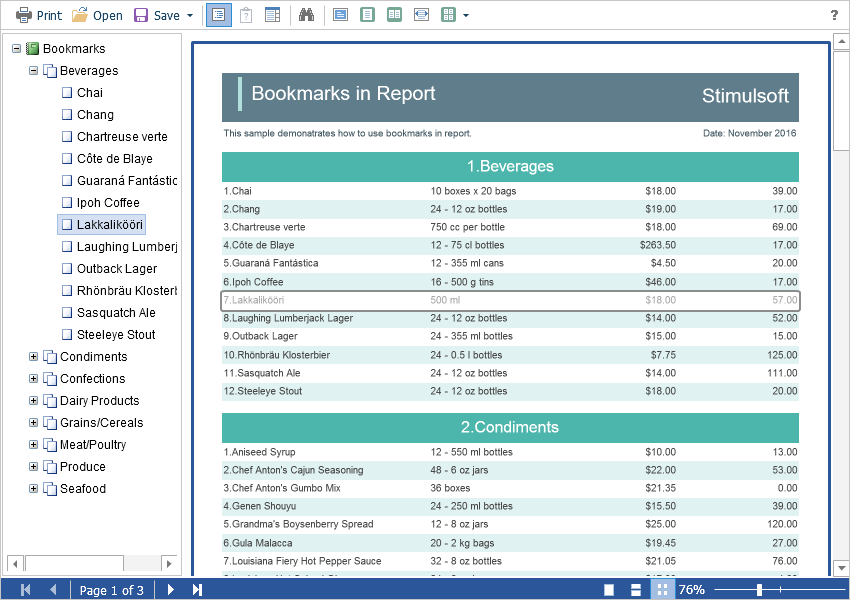Select single page view mode icon

click(x=609, y=590)
